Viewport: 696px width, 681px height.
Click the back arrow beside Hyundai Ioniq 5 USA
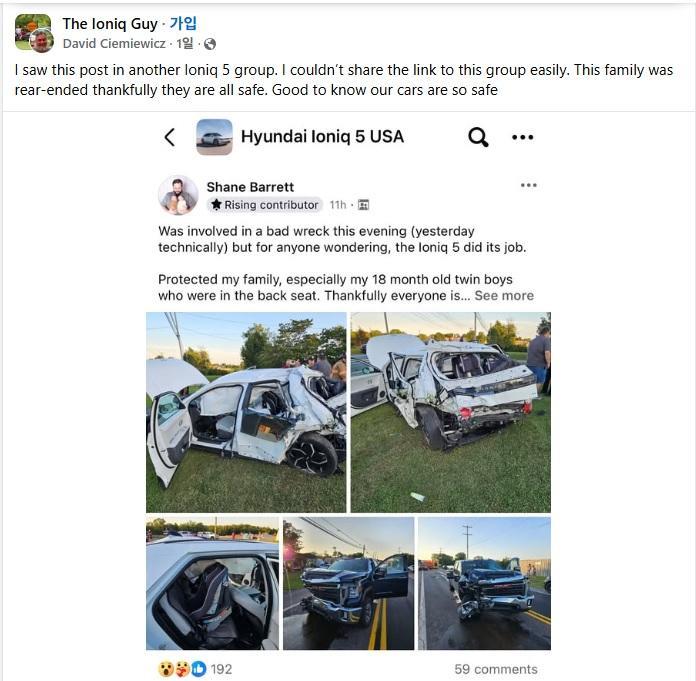pos(170,137)
